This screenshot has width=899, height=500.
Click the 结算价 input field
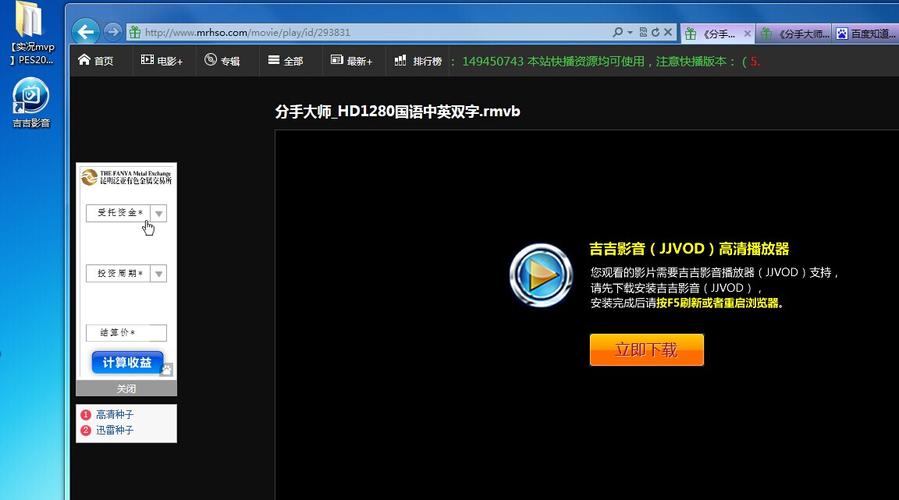[x=126, y=333]
